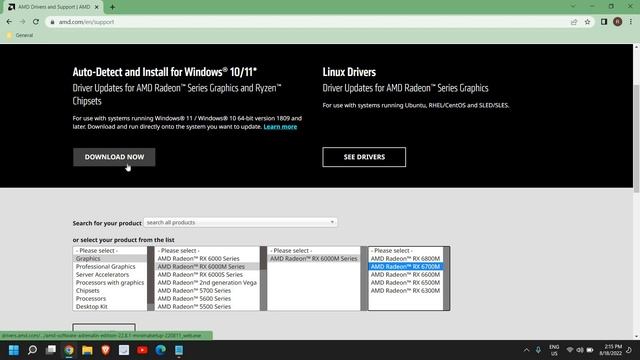Image resolution: width=640 pixels, height=360 pixels.
Task: Open the Chrome three-dot menu
Action: (x=631, y=22)
